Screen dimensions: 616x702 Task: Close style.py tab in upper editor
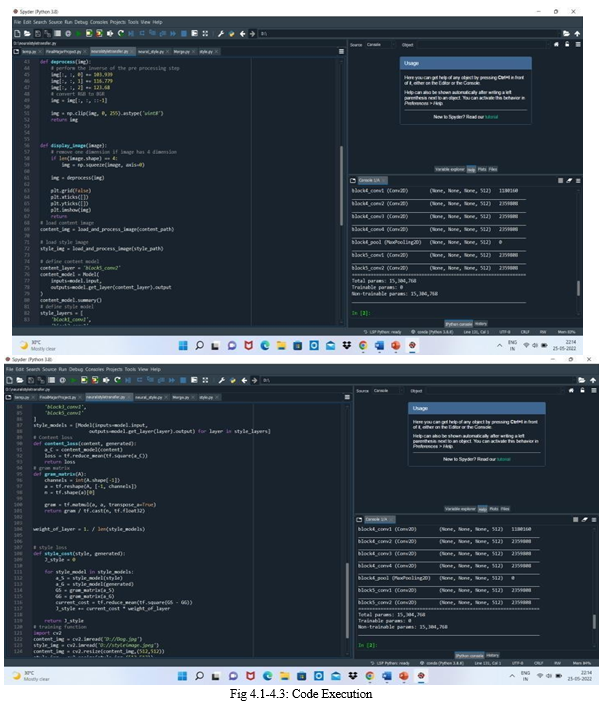216,52
